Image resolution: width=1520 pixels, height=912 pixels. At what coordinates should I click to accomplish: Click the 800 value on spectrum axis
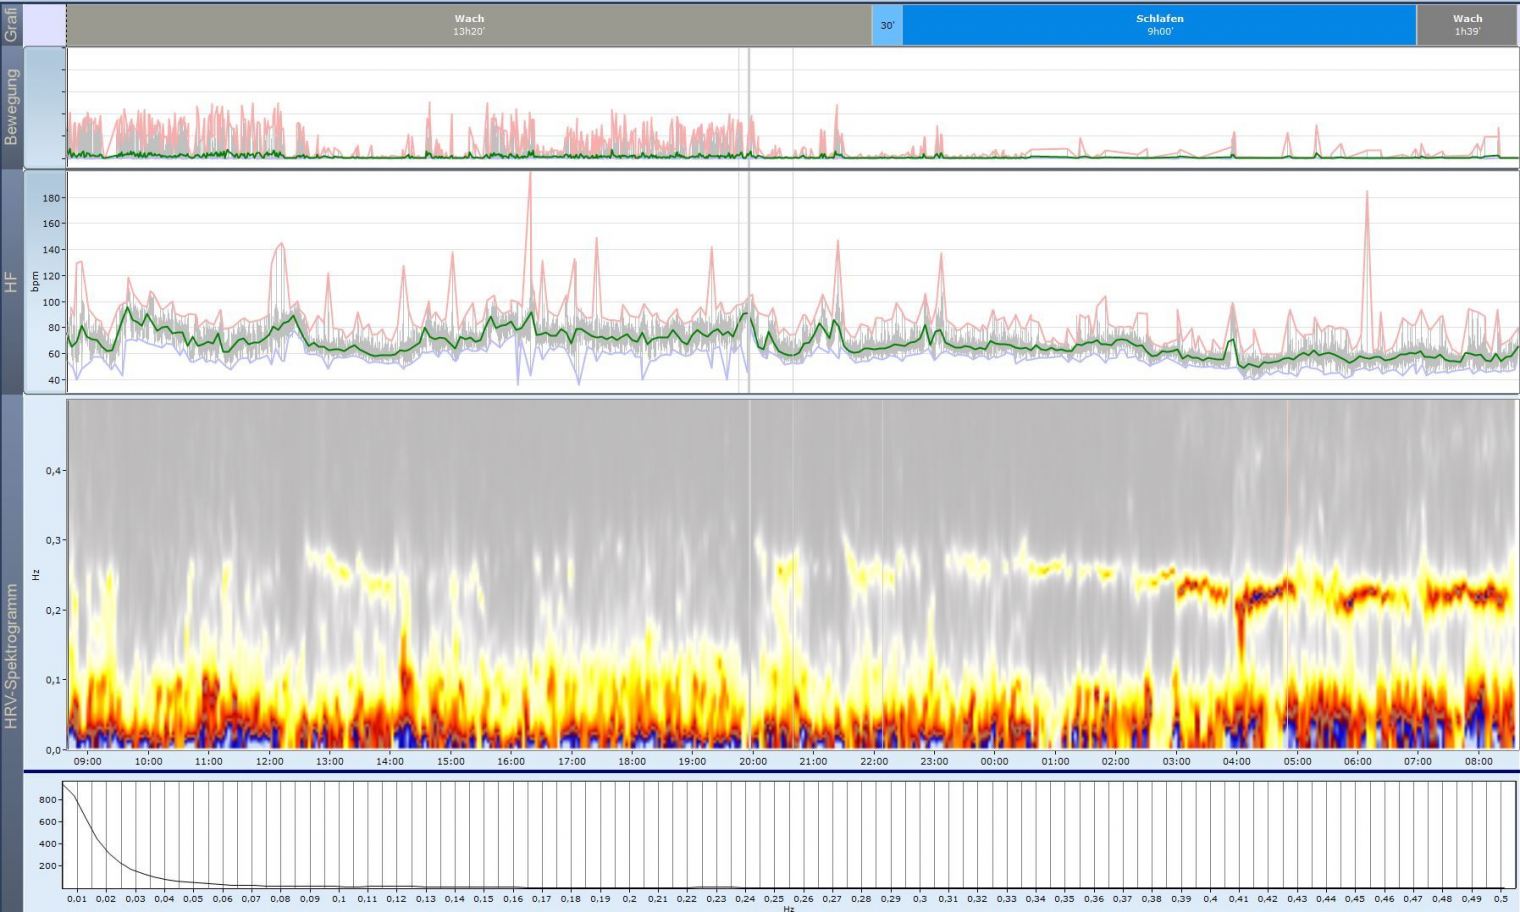click(47, 800)
